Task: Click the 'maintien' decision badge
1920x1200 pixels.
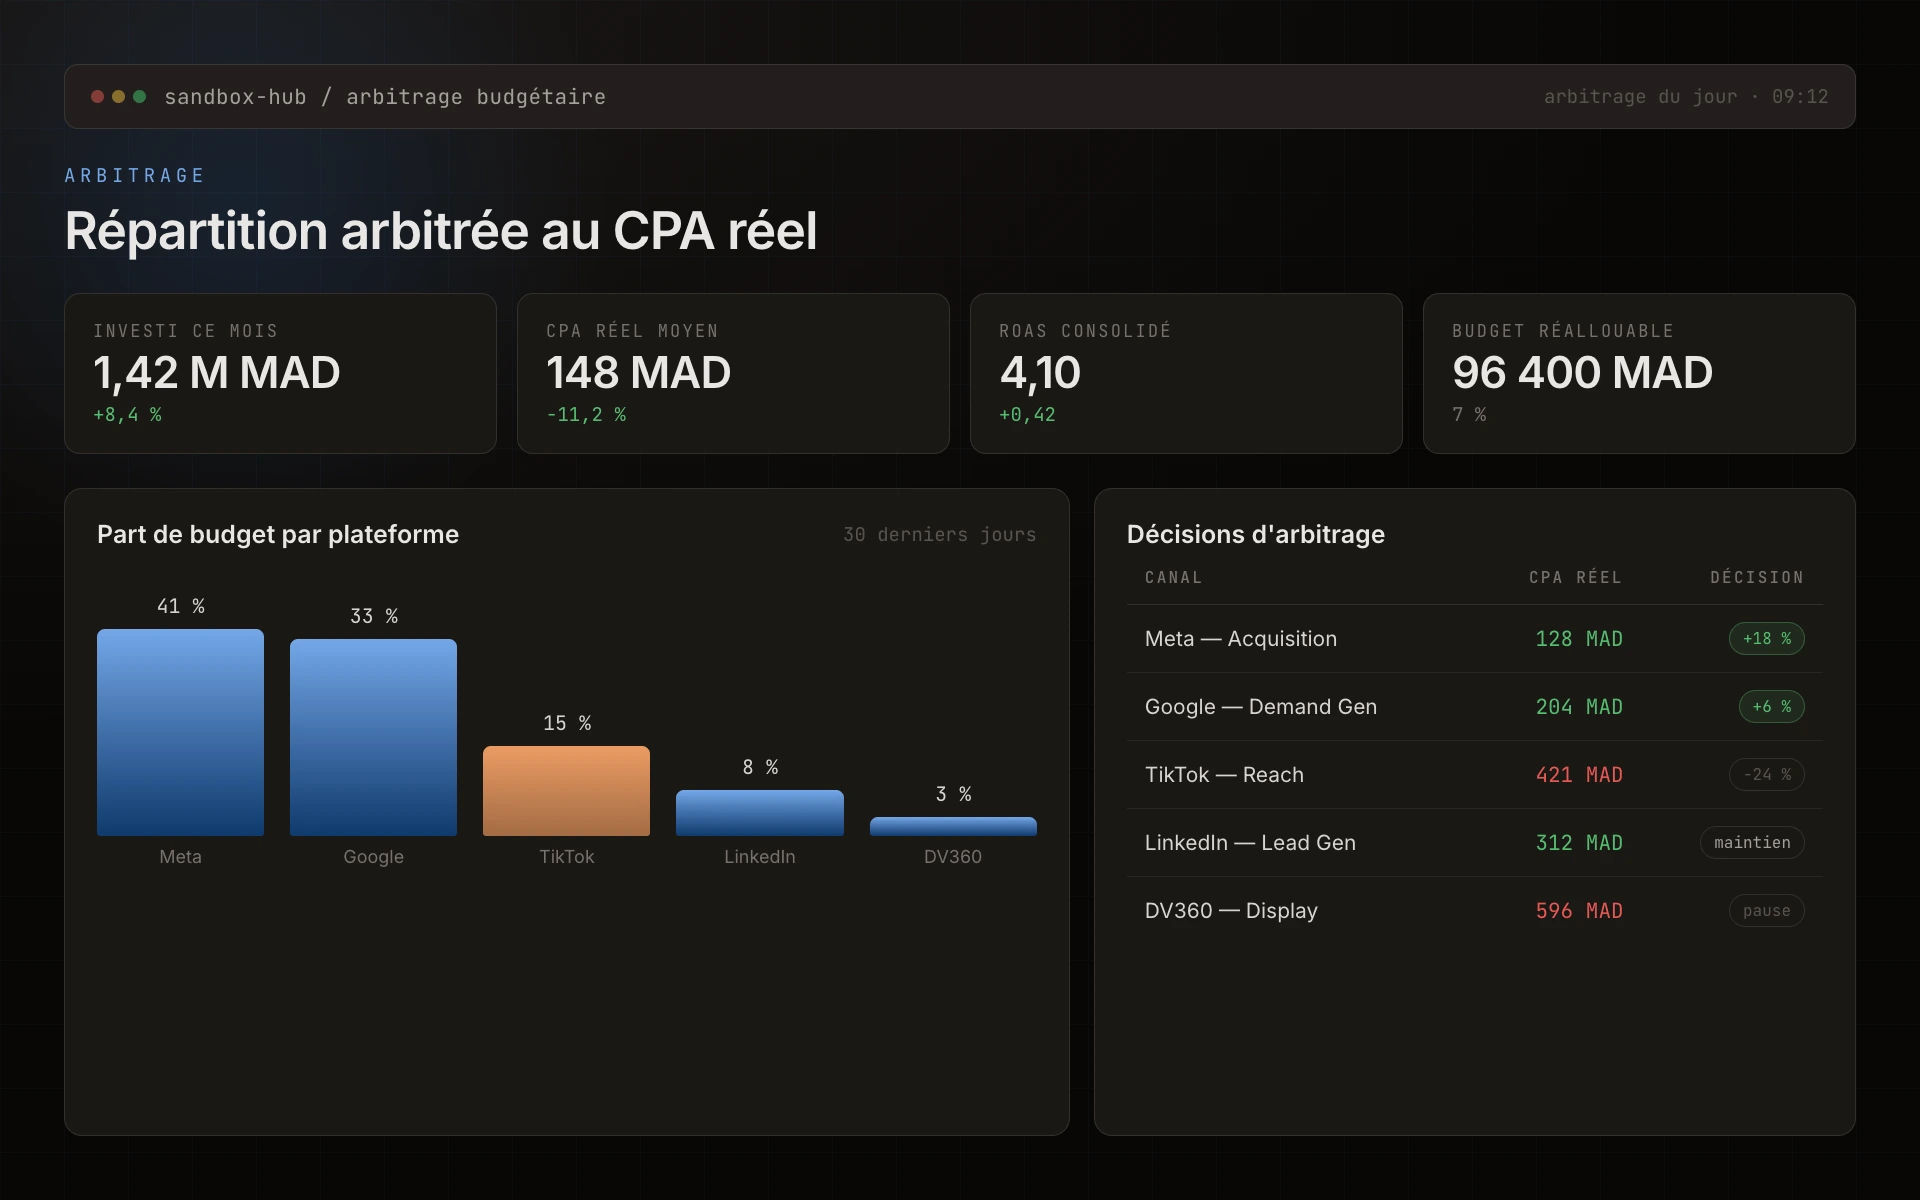Action: coord(1752,843)
